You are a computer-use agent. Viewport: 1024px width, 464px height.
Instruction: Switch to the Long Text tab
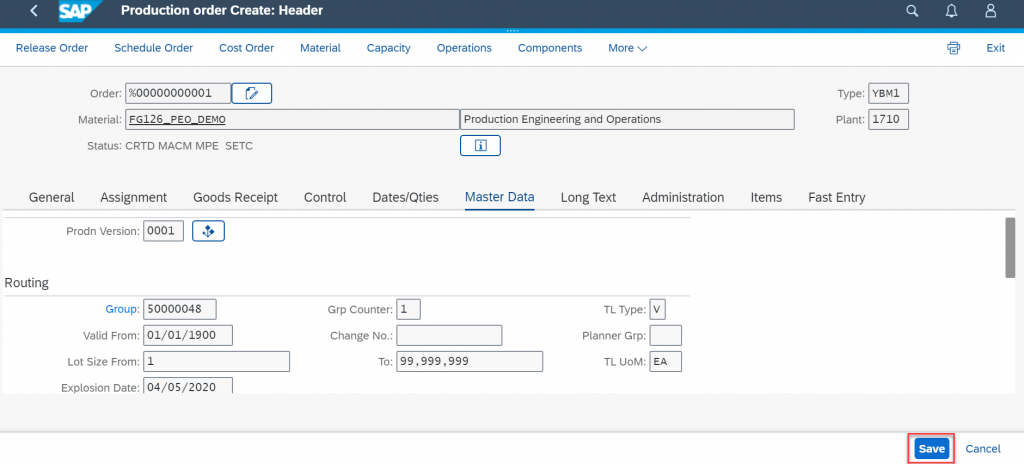click(588, 197)
